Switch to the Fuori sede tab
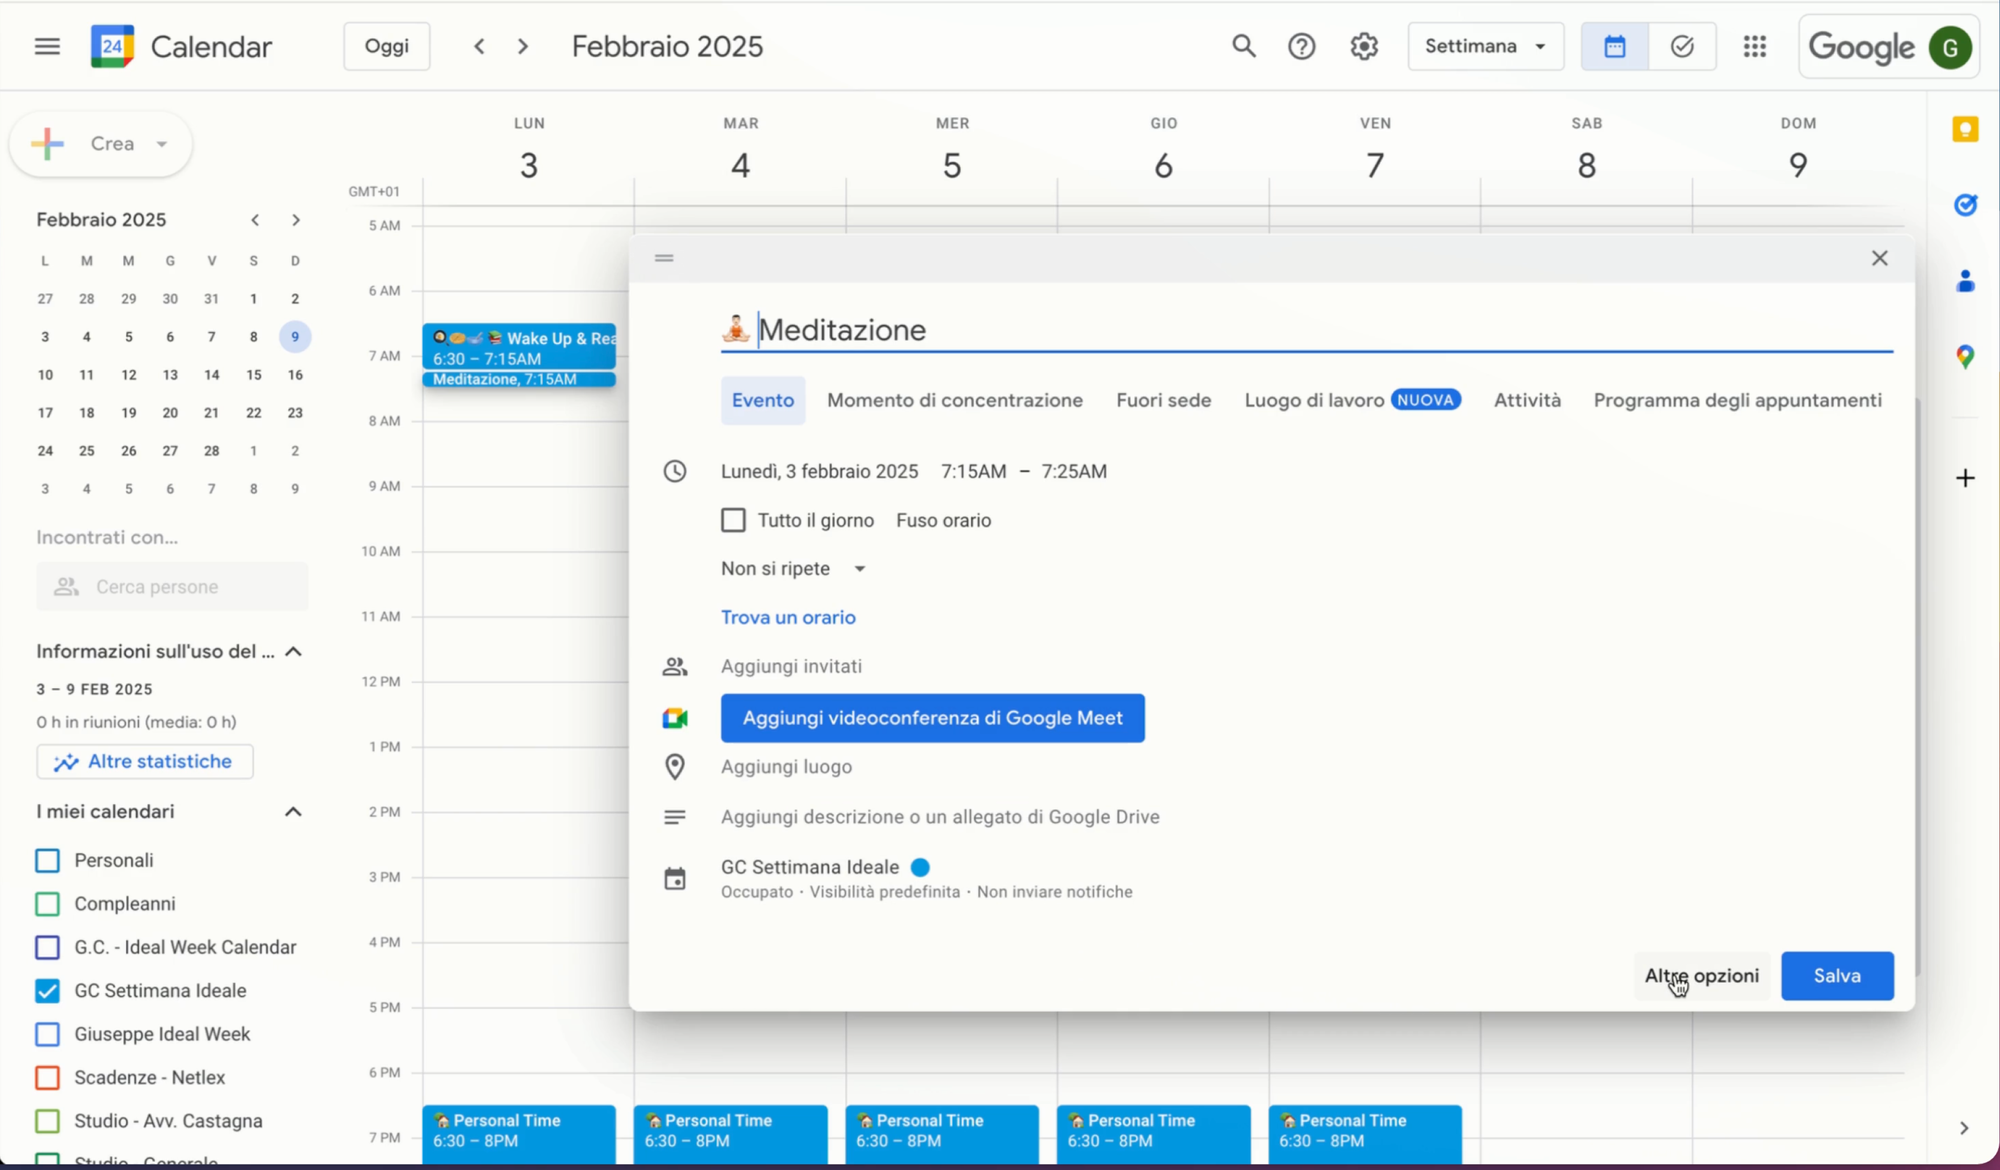This screenshot has width=2000, height=1170. click(1163, 400)
